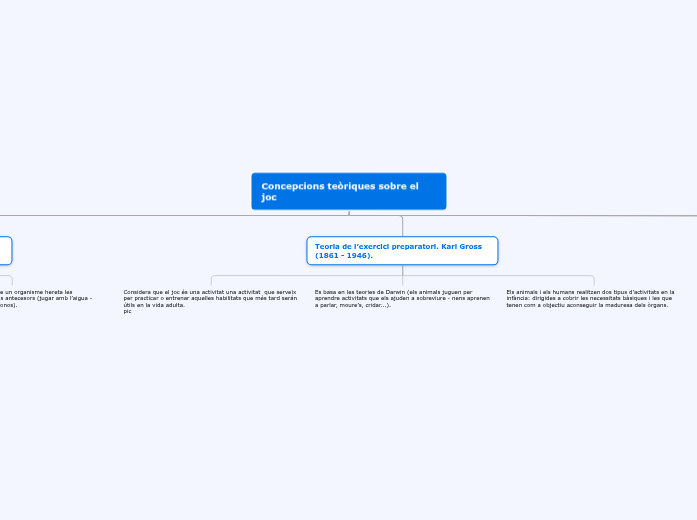This screenshot has height=520, width=697.
Task: Click the vertical connector below the central node
Action: tap(349, 212)
